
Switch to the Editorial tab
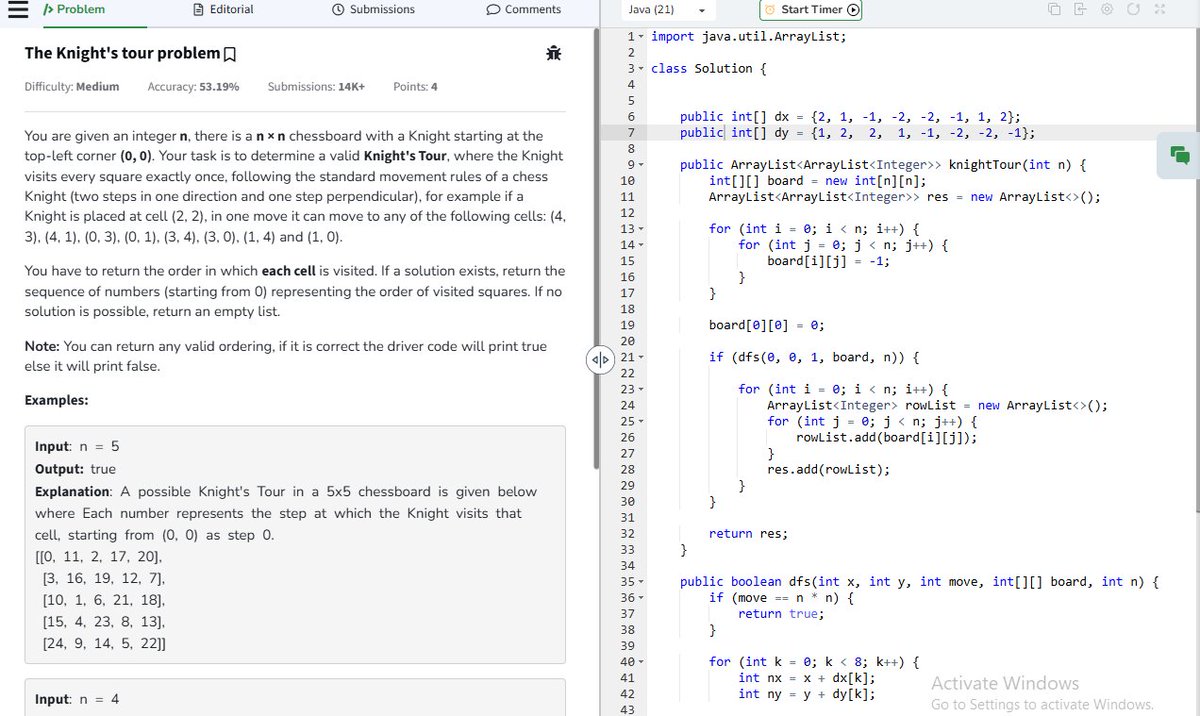tap(223, 9)
